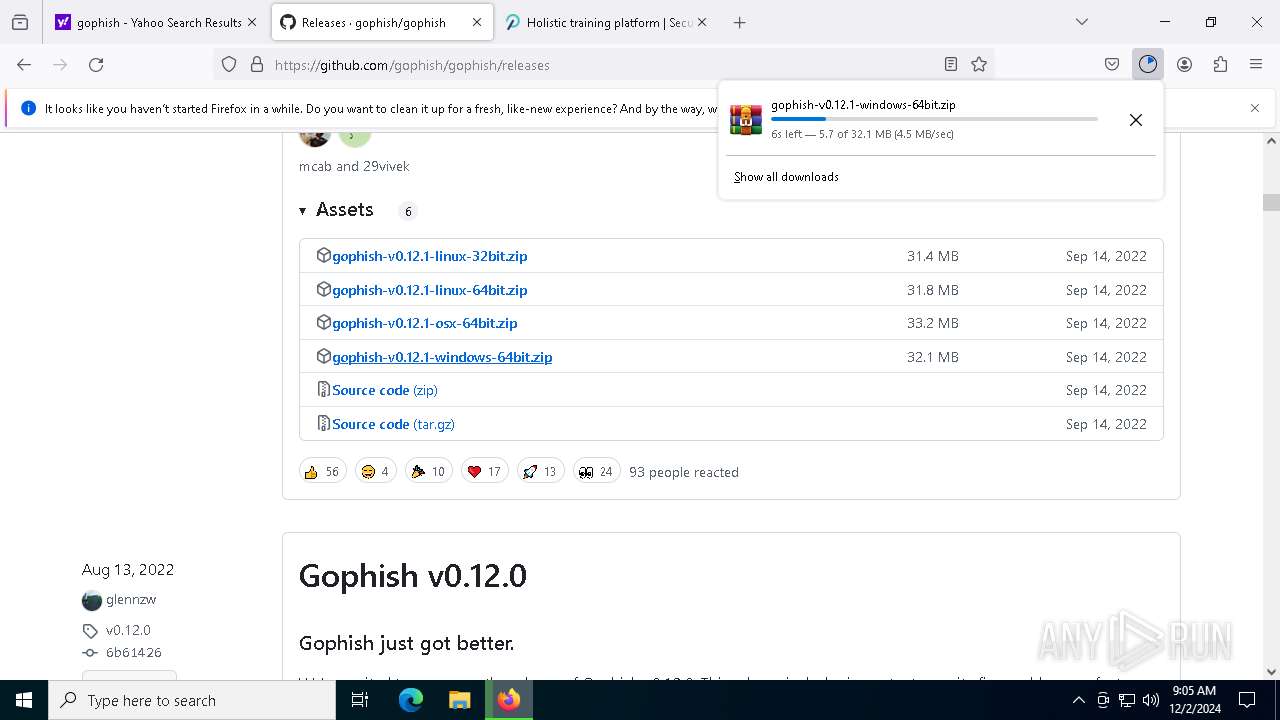Image resolution: width=1280 pixels, height=720 pixels.
Task: Open gophish-v0.12.1-windows-64bit.zip download entry
Action: click(x=913, y=119)
